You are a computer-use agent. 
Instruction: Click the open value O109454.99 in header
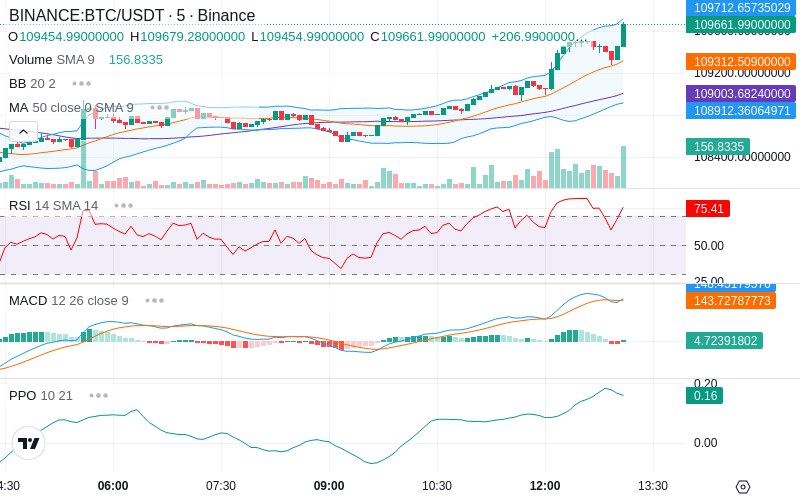[66, 37]
